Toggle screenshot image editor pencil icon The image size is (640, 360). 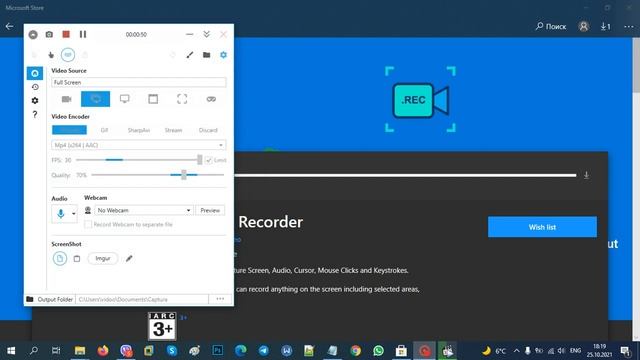coord(129,258)
